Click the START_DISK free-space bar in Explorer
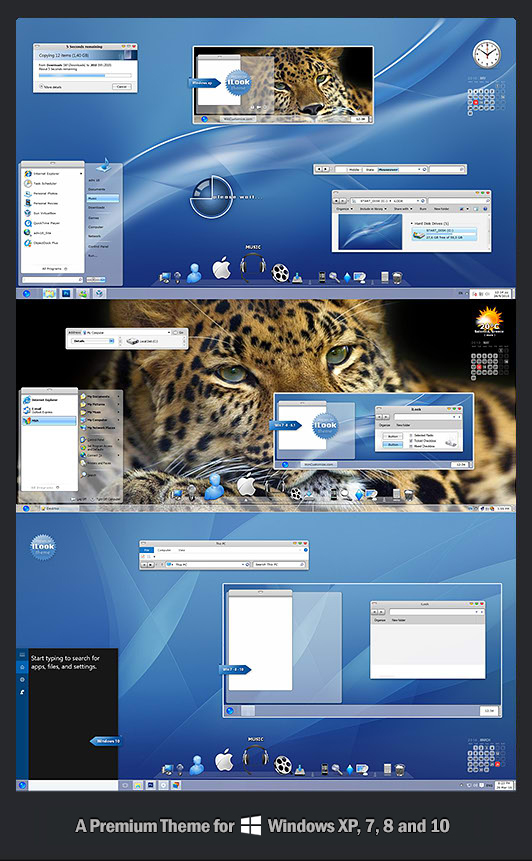 click(450, 233)
